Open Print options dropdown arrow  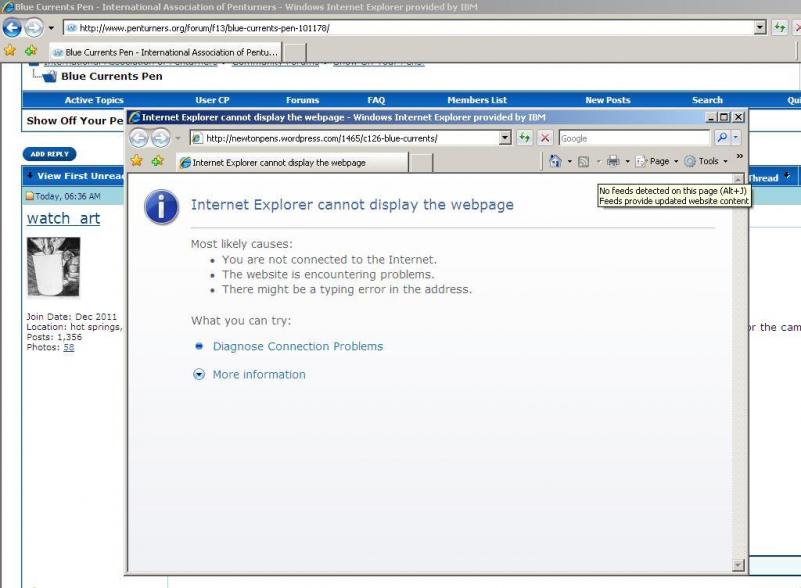coord(627,161)
